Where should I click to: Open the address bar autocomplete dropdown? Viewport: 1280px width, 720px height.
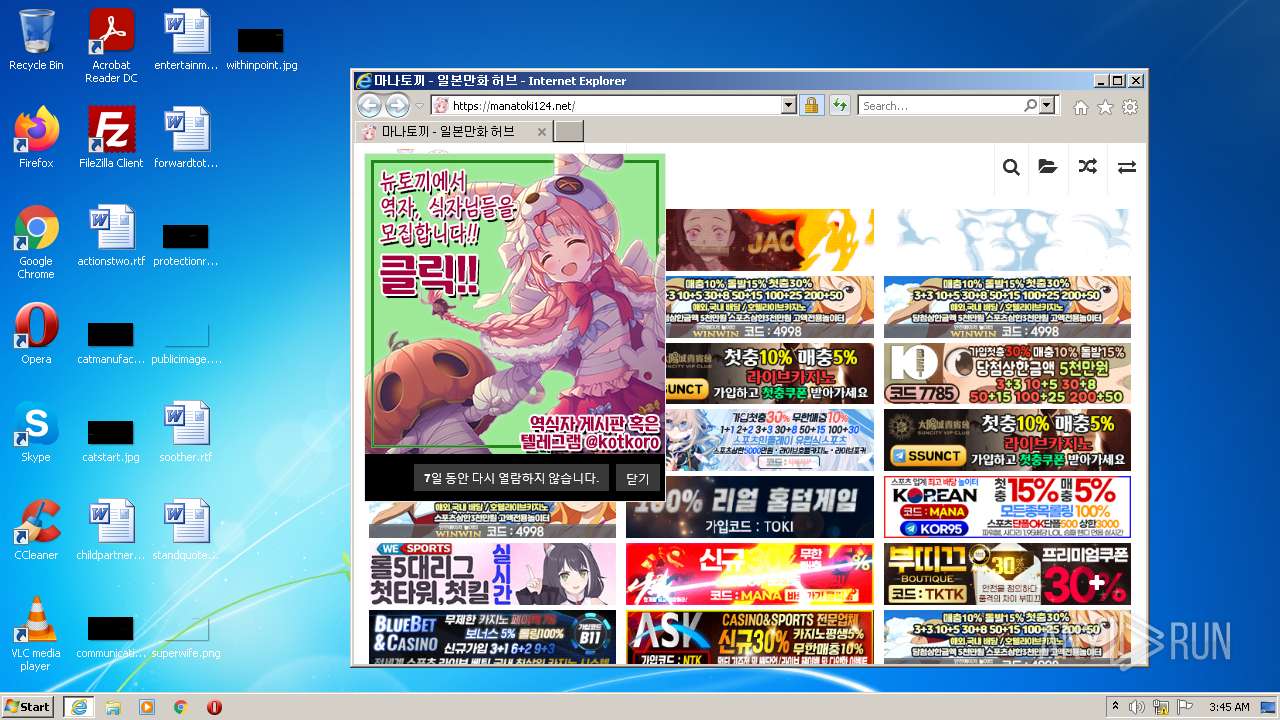[x=788, y=105]
